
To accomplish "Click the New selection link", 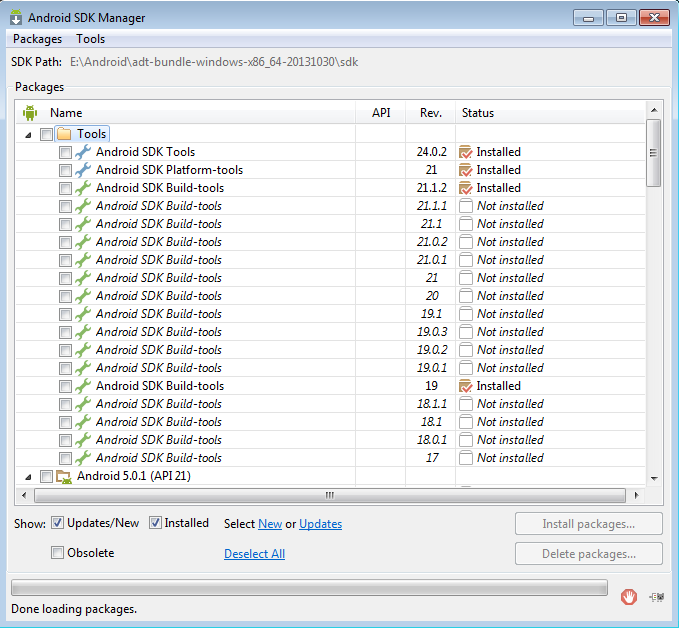I will [x=270, y=524].
